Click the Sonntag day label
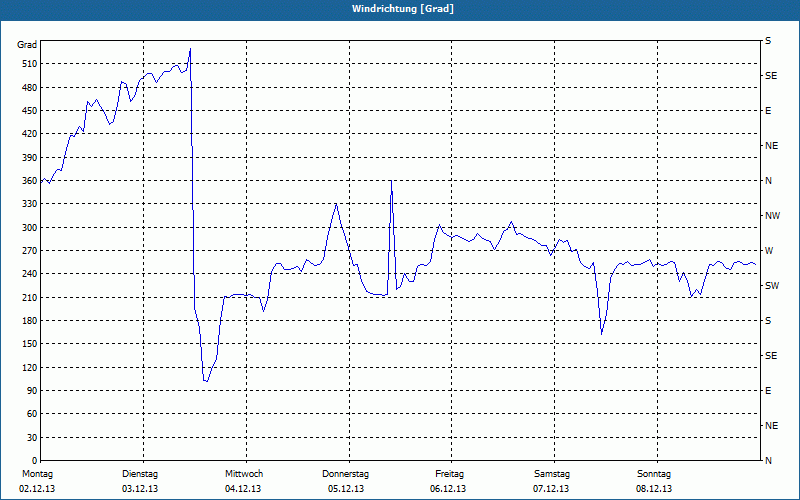The image size is (800, 500). click(654, 474)
